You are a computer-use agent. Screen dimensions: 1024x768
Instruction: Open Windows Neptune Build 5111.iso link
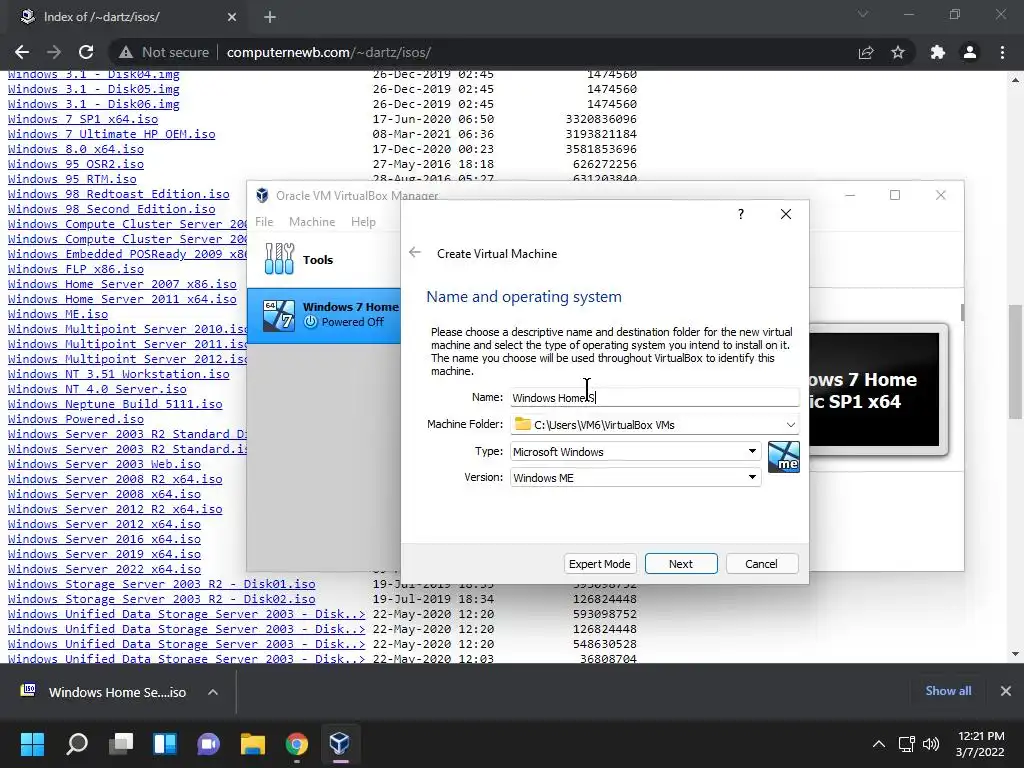click(x=115, y=404)
